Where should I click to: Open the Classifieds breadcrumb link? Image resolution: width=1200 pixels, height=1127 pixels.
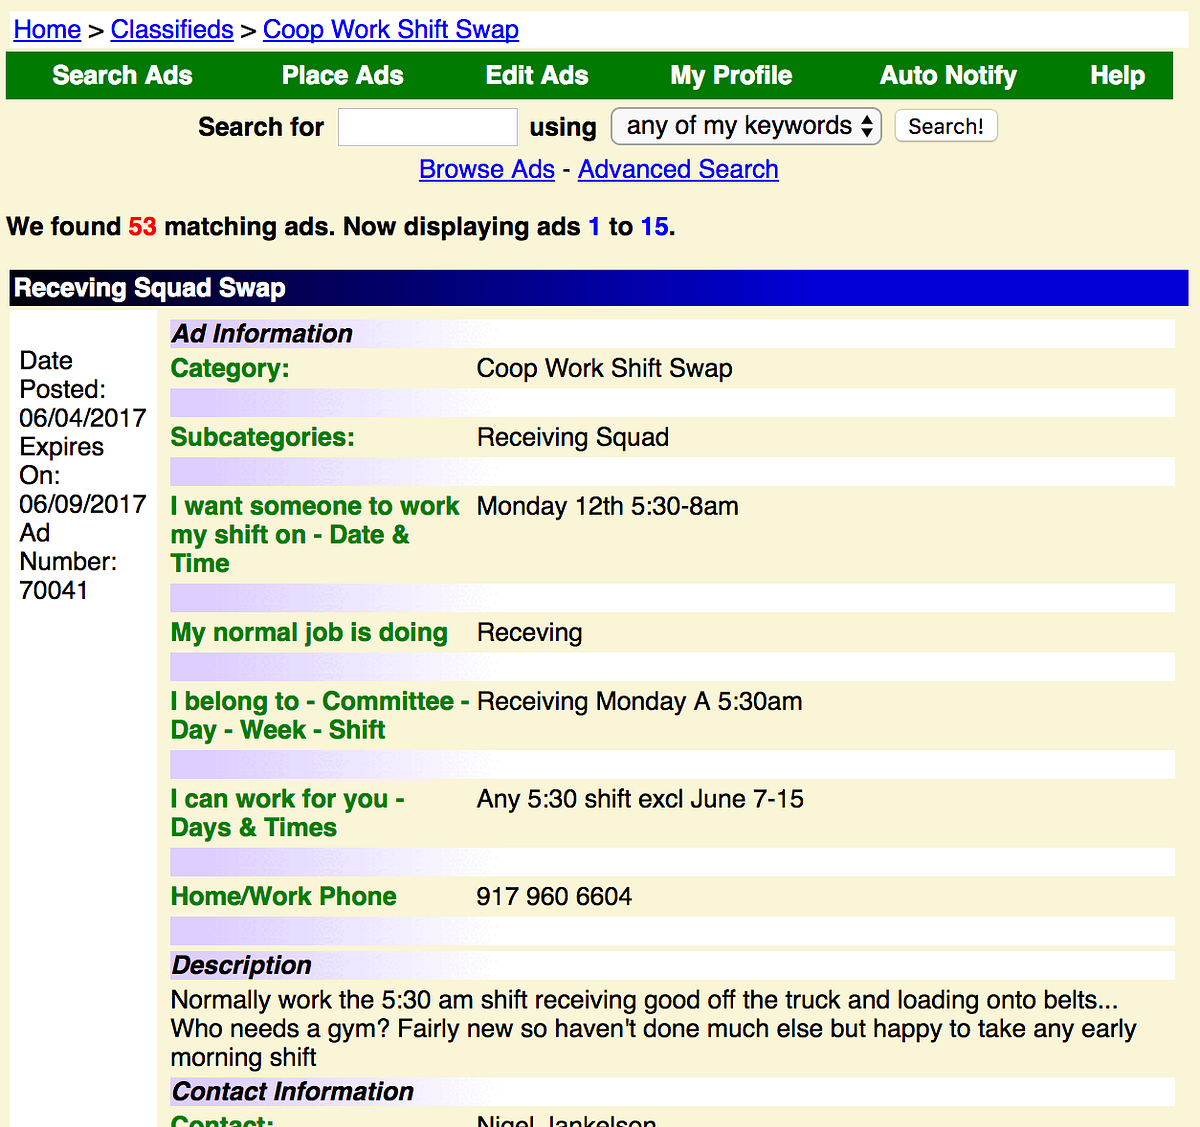click(172, 29)
